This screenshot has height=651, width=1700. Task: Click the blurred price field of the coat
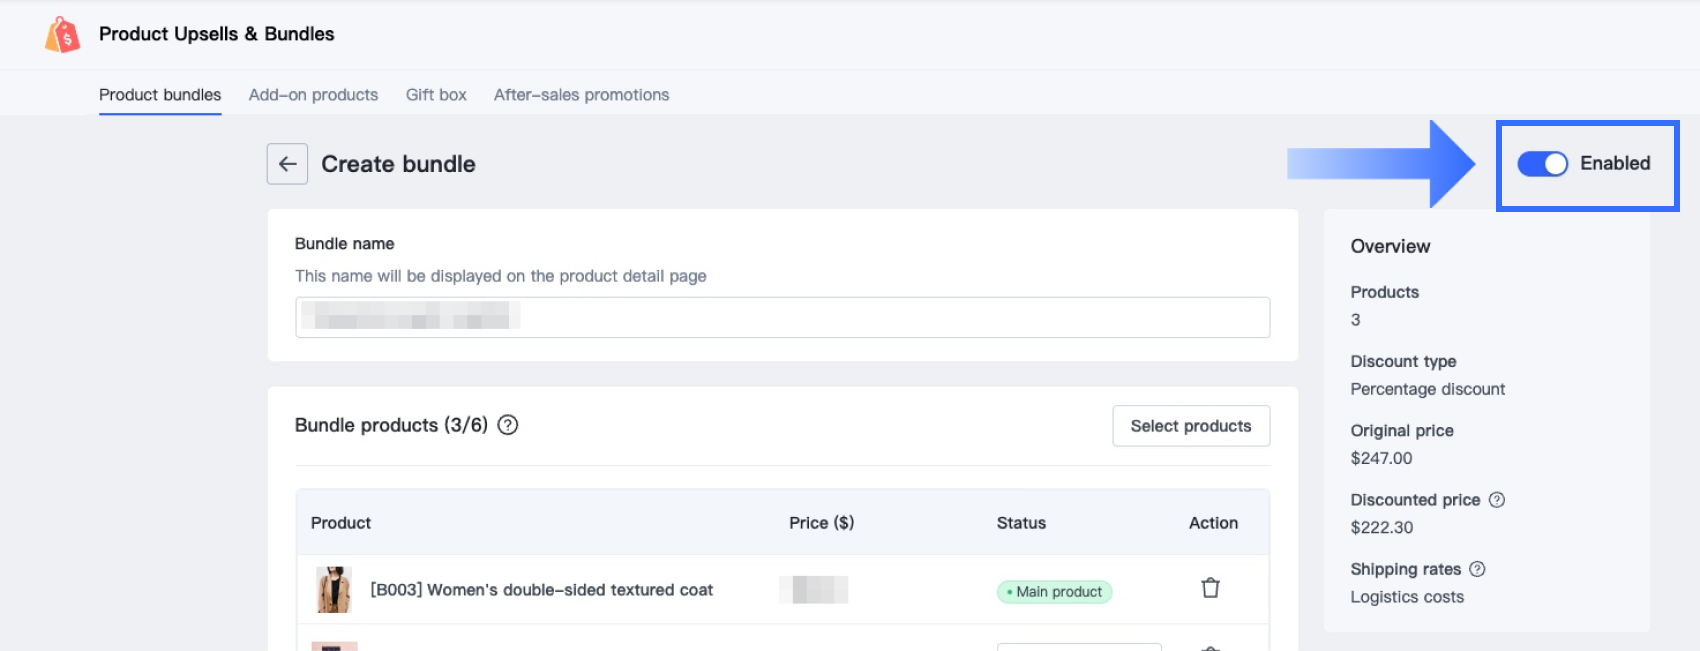(x=813, y=590)
